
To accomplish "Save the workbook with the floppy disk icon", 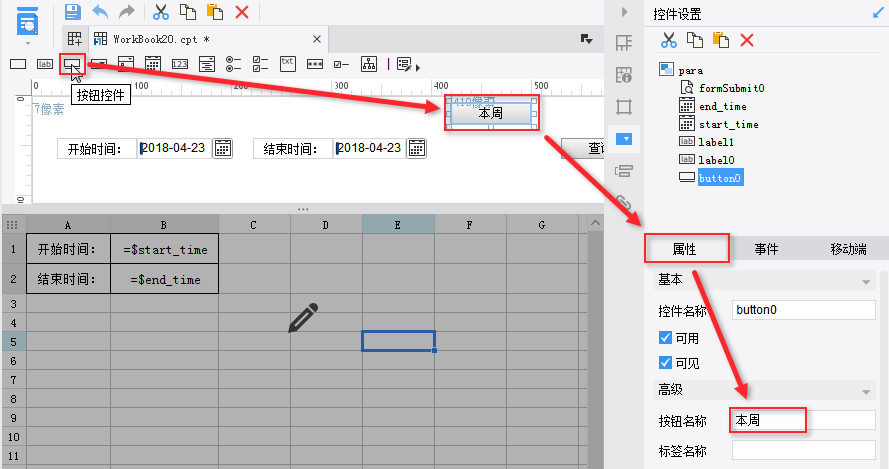I will click(73, 11).
